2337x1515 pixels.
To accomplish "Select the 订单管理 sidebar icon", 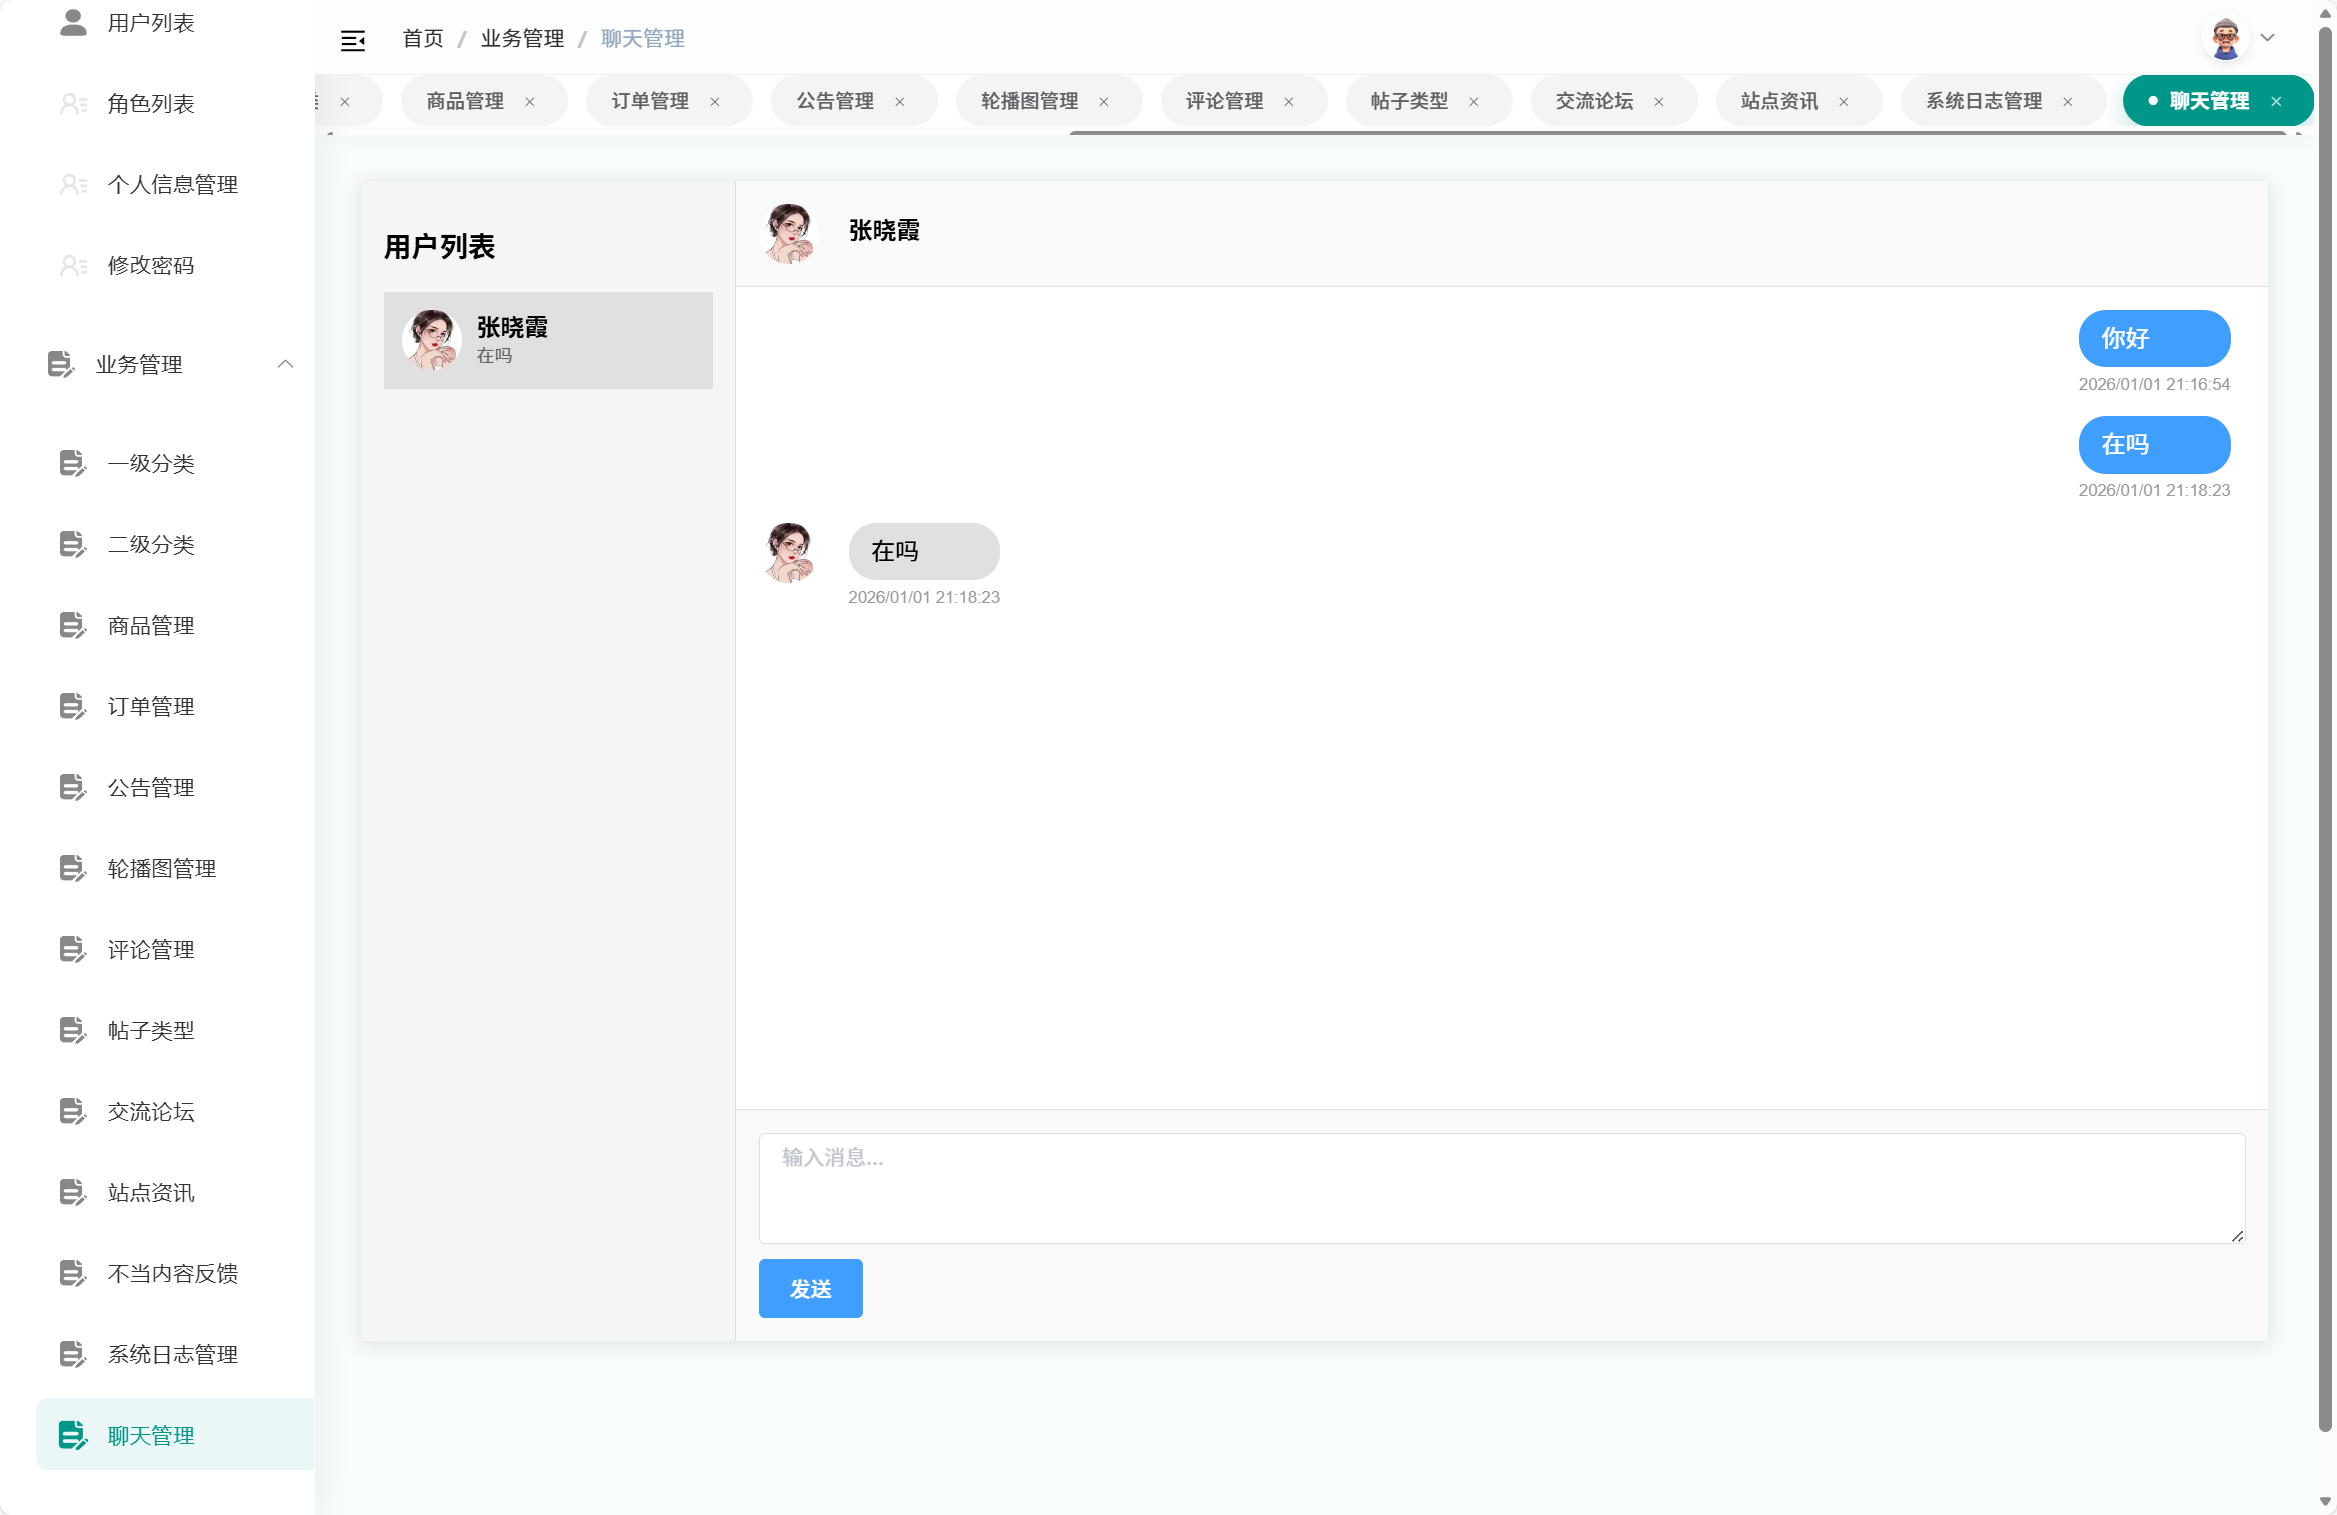I will [72, 706].
